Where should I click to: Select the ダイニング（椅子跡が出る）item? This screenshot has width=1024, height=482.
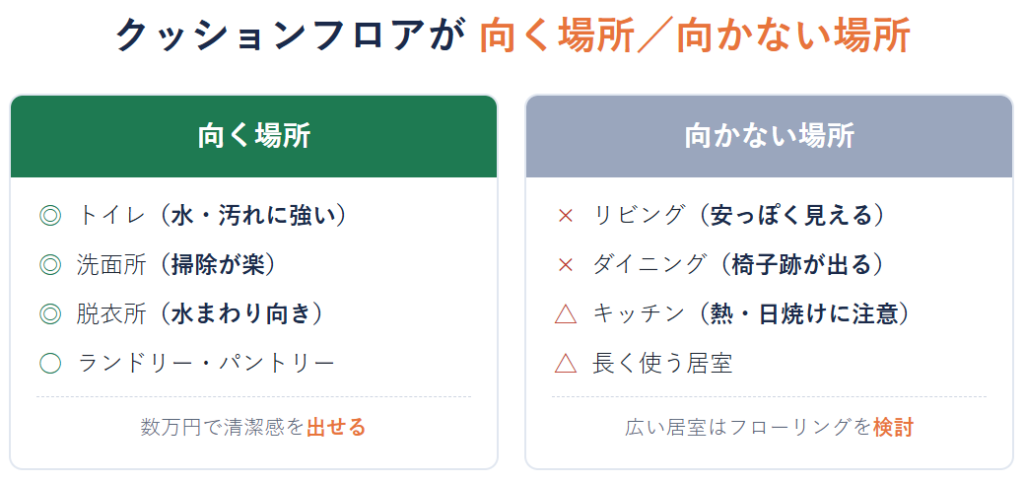[x=739, y=265]
